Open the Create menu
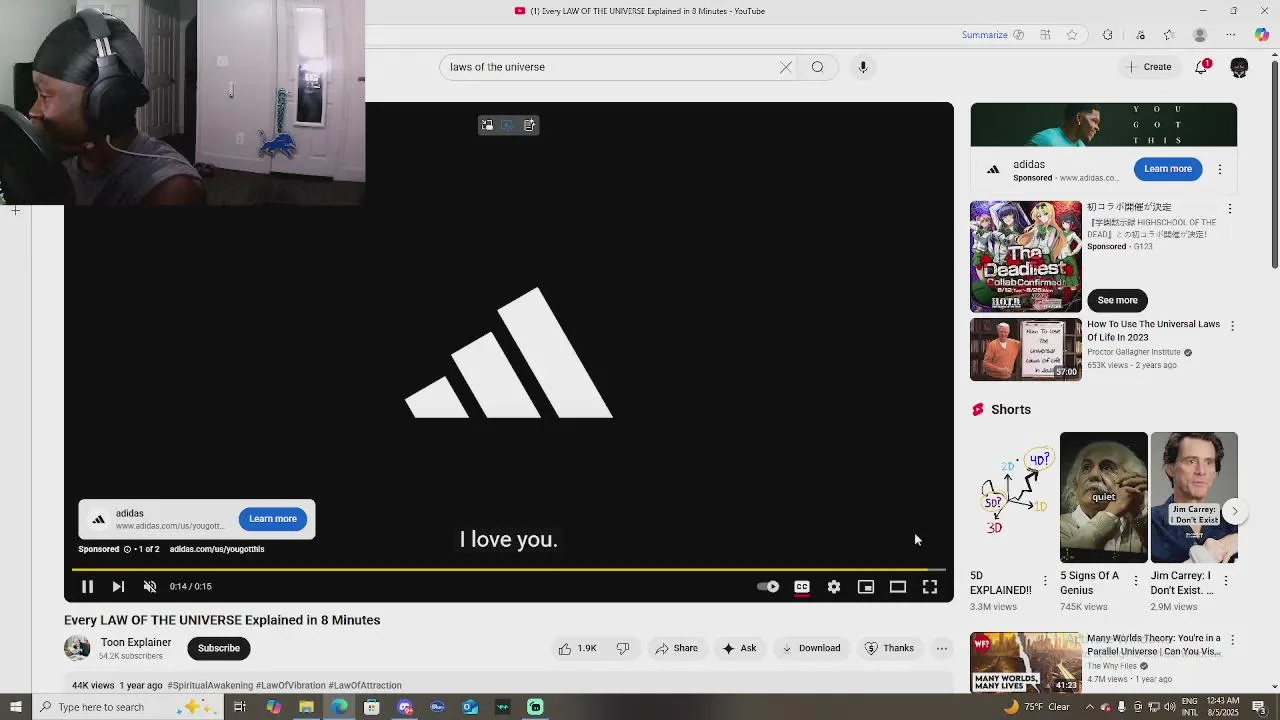 click(1148, 67)
